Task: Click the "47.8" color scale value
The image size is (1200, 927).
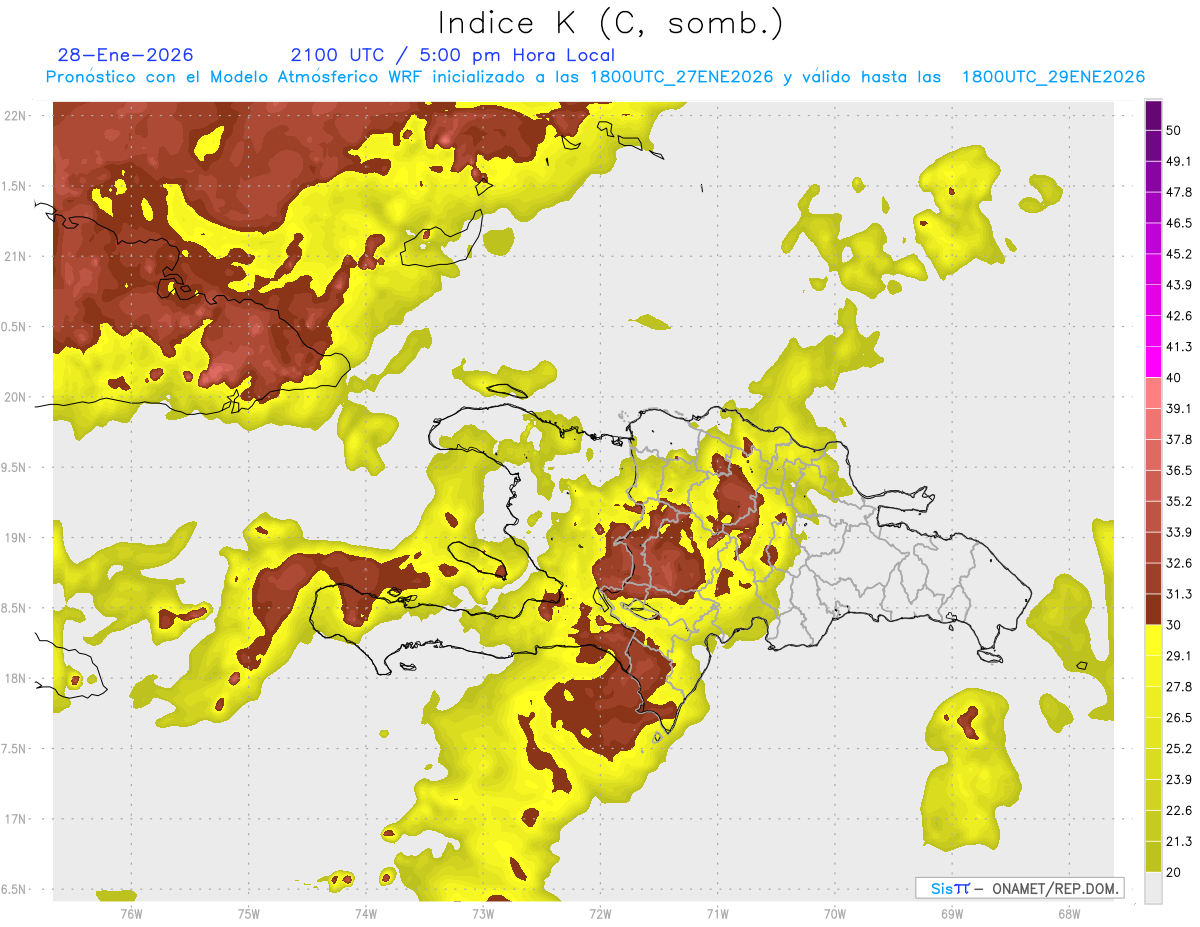Action: (1179, 192)
